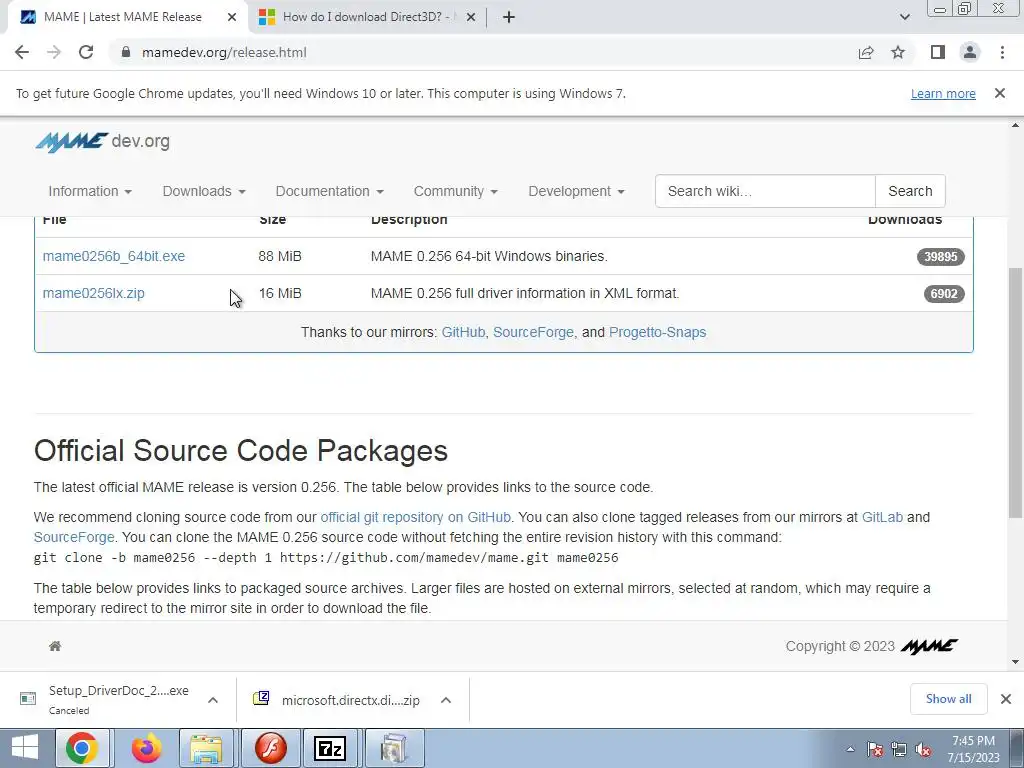Download mame0256lx.zip
Image resolution: width=1024 pixels, height=768 pixels.
(x=93, y=293)
